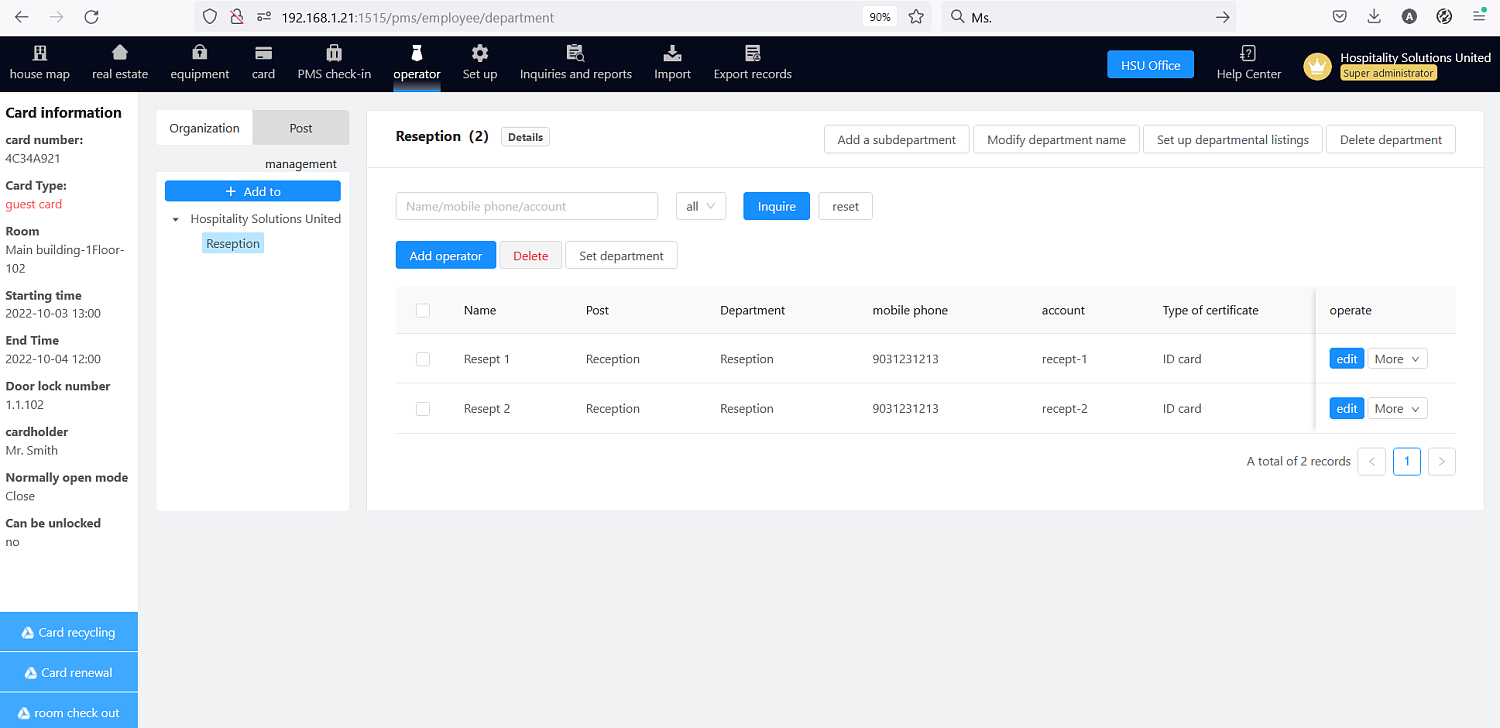Screen dimensions: 1500x728
Task: Edit the Resept 1 operator
Action: point(1347,359)
